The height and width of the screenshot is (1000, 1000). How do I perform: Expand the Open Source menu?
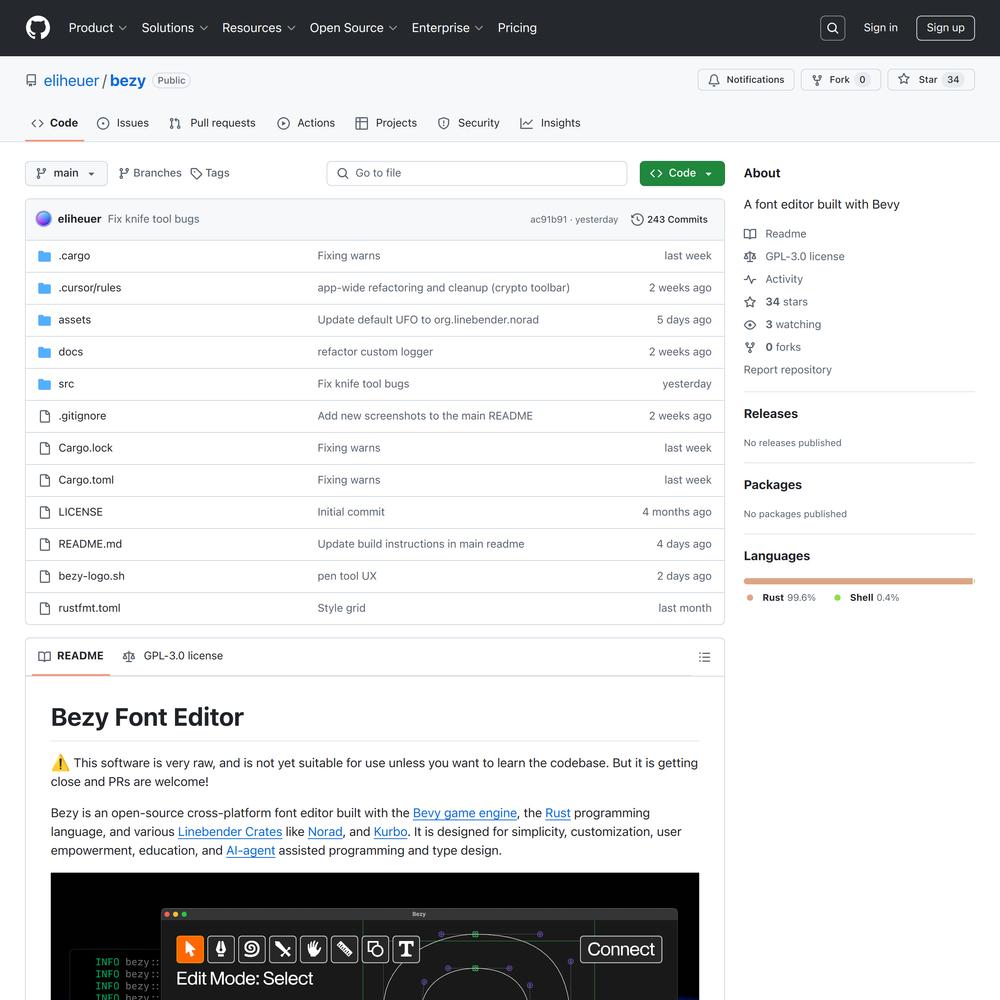point(353,28)
